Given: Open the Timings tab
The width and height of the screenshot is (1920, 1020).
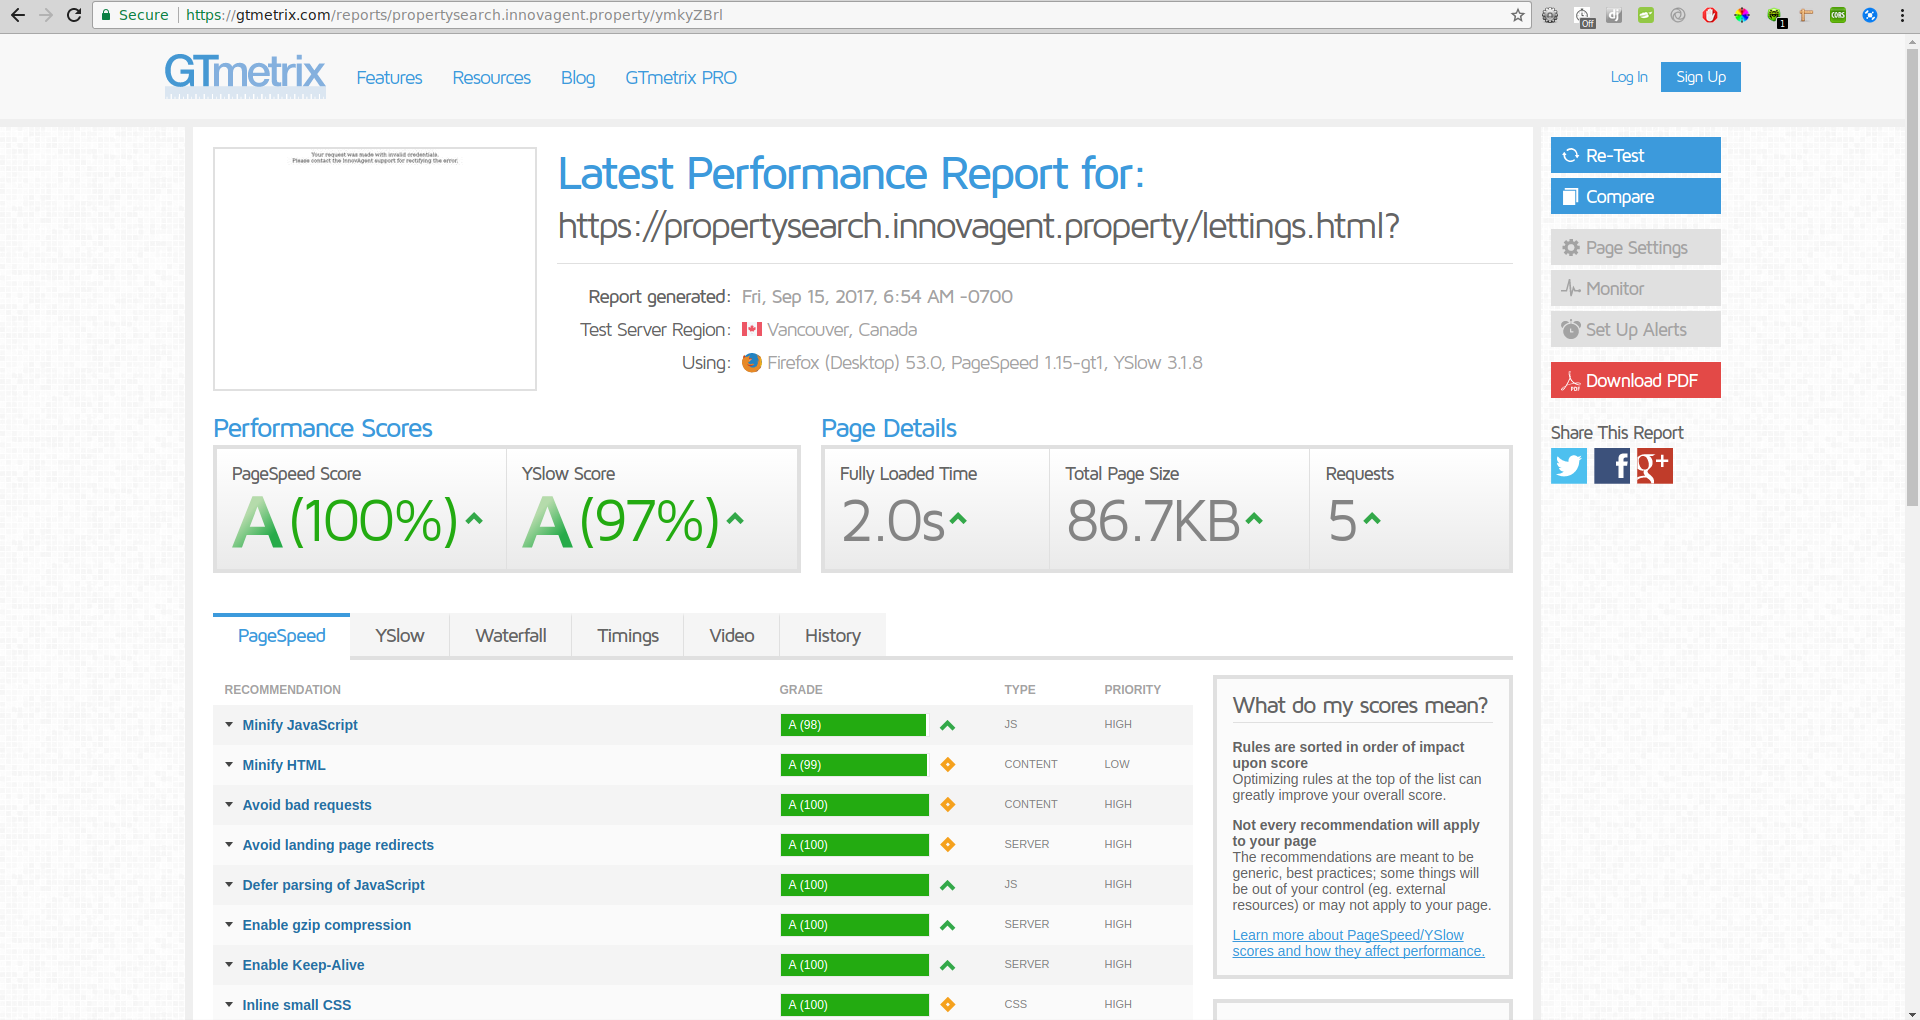Looking at the screenshot, I should [x=628, y=636].
